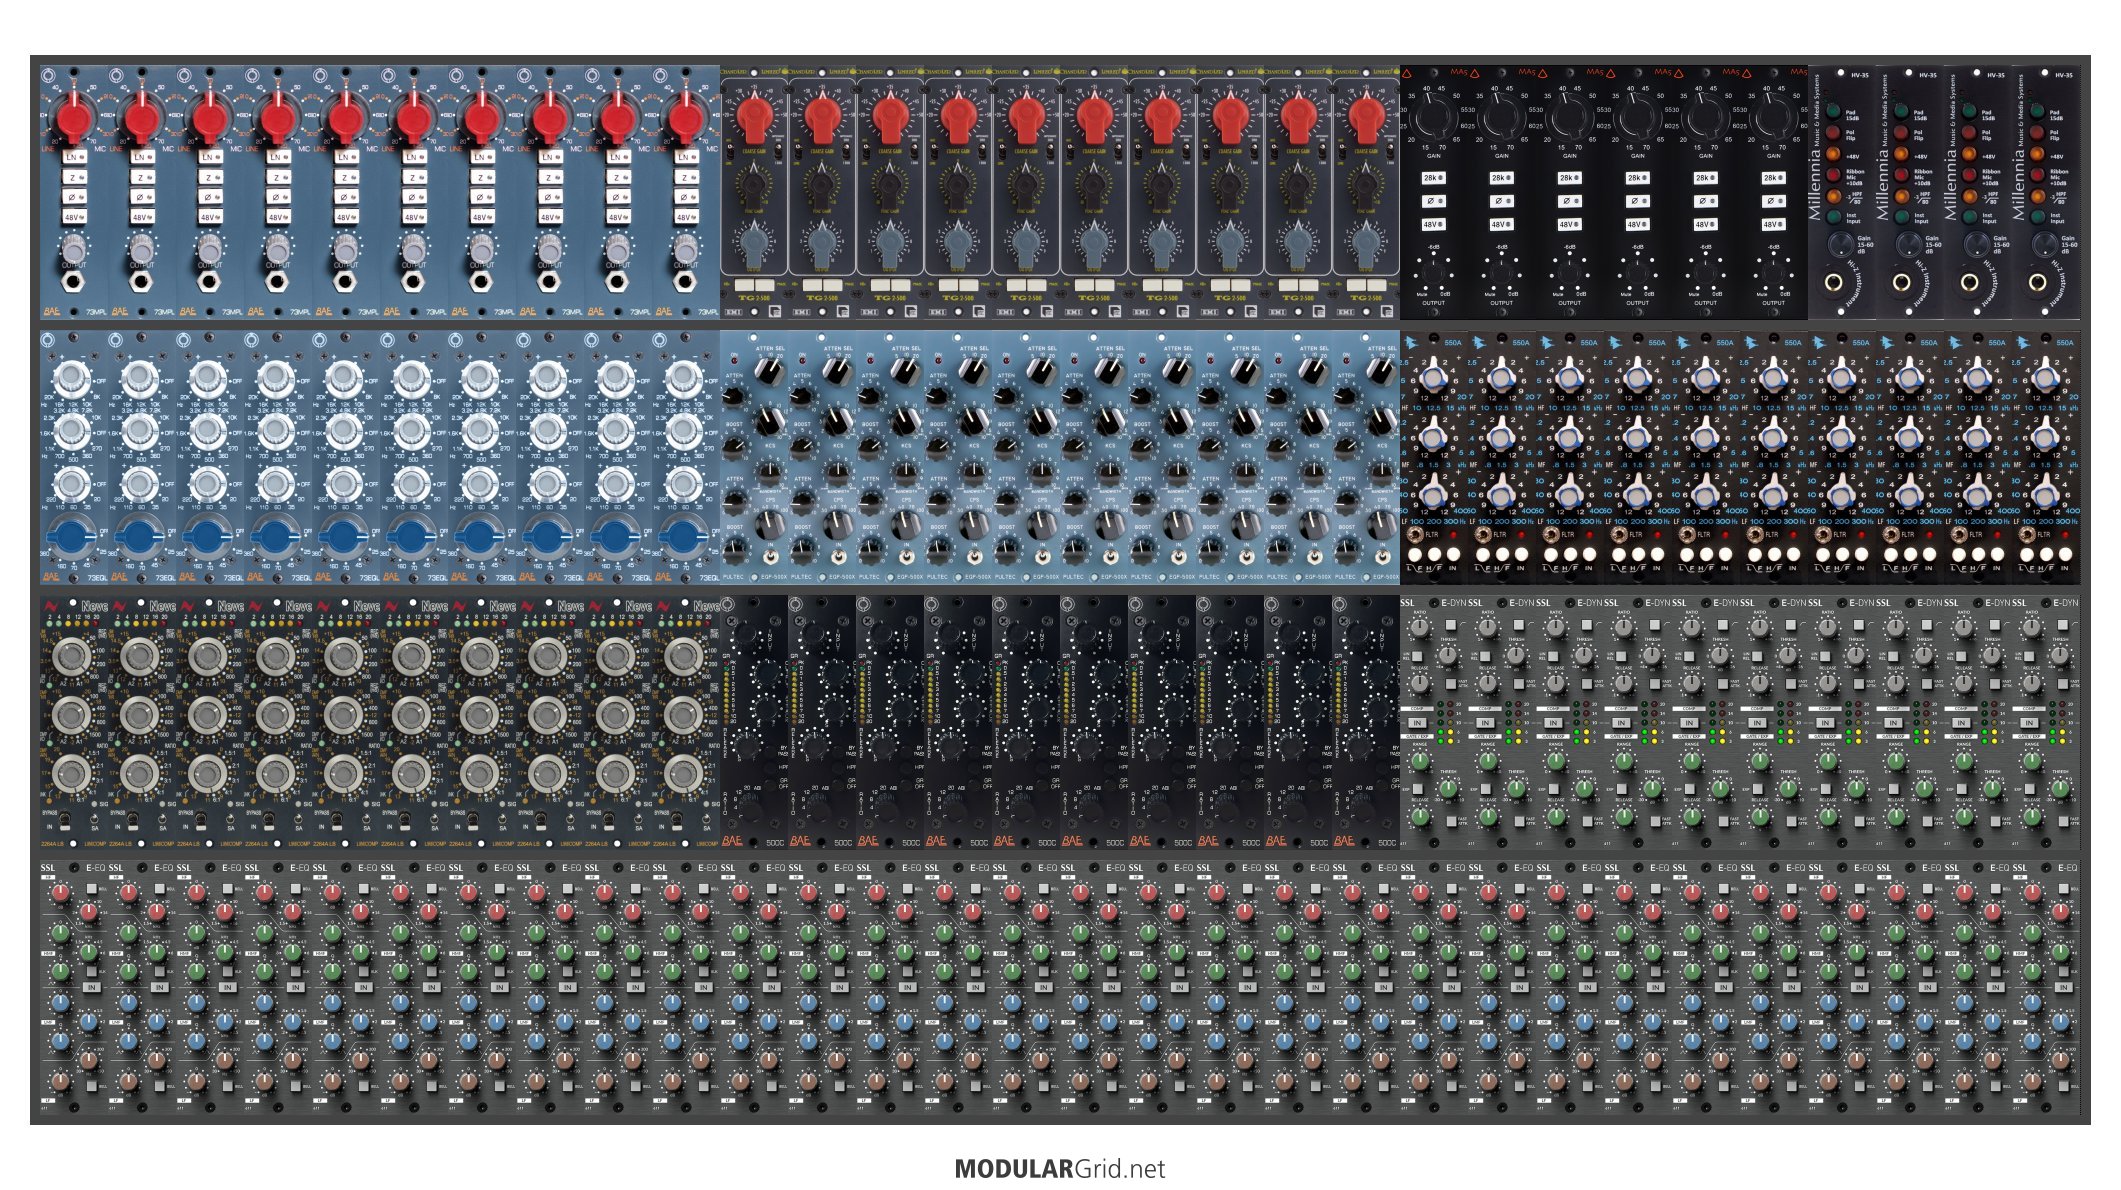Click the leftmost 73MPL output jack socket

click(73, 283)
